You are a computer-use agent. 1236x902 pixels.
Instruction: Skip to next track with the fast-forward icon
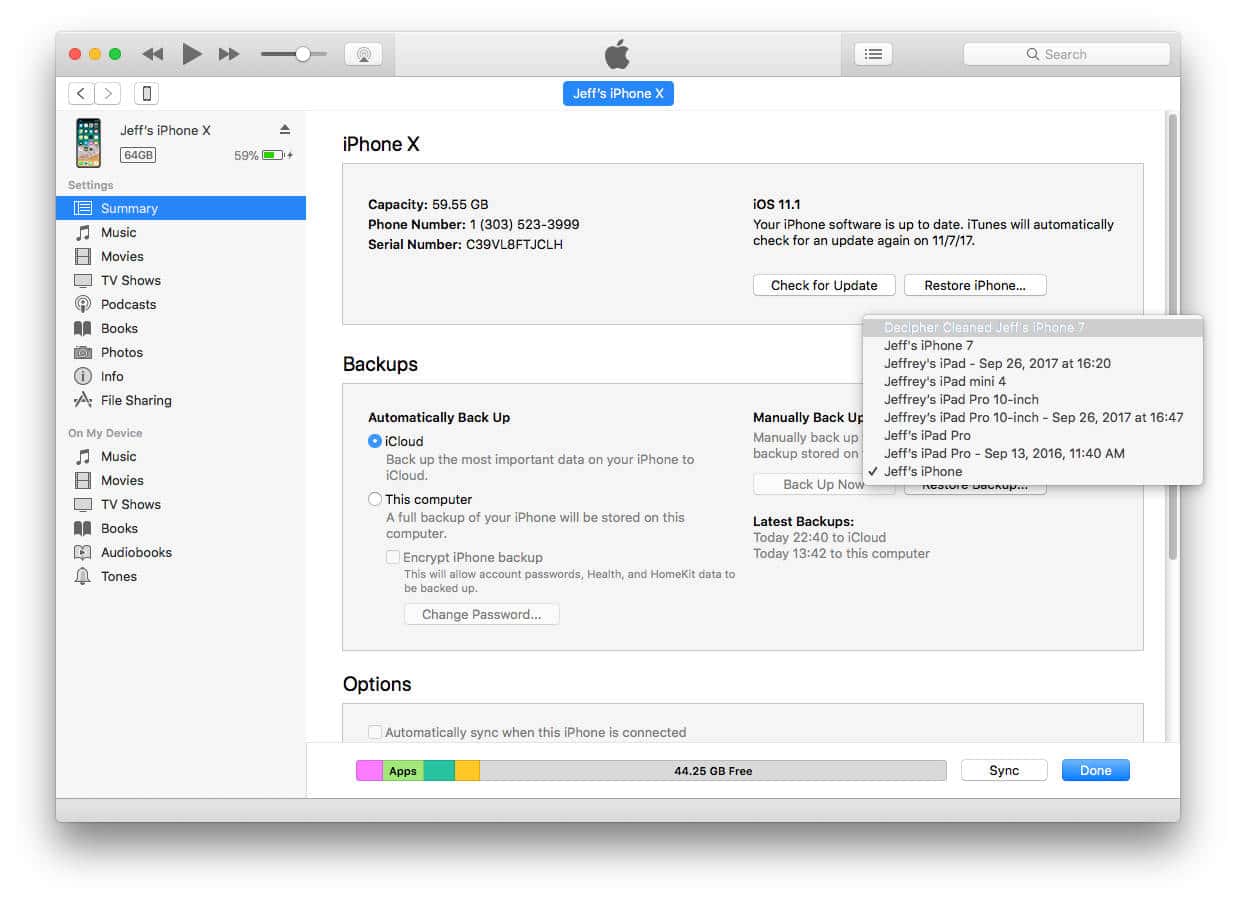point(229,54)
